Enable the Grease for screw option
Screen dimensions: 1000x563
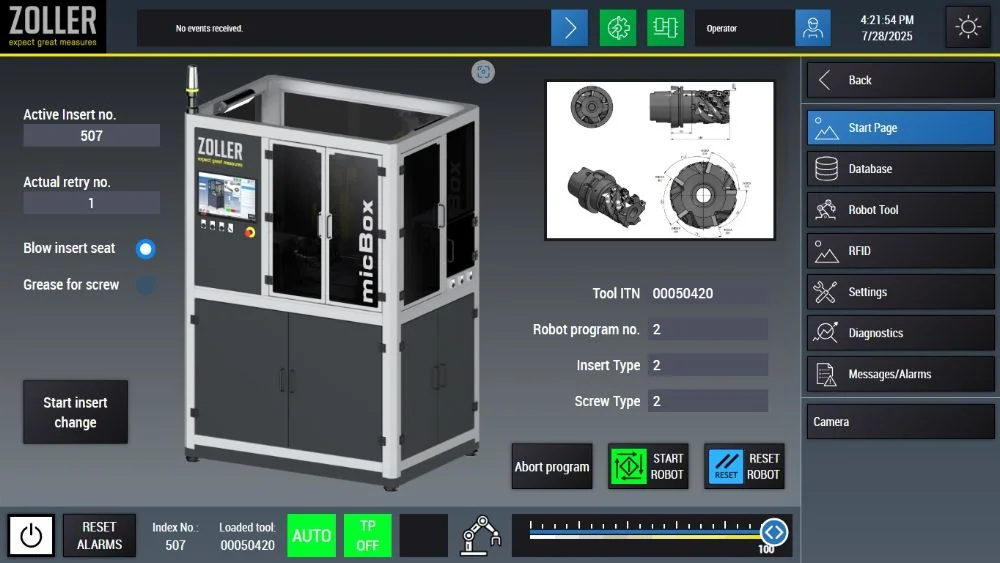(x=146, y=285)
